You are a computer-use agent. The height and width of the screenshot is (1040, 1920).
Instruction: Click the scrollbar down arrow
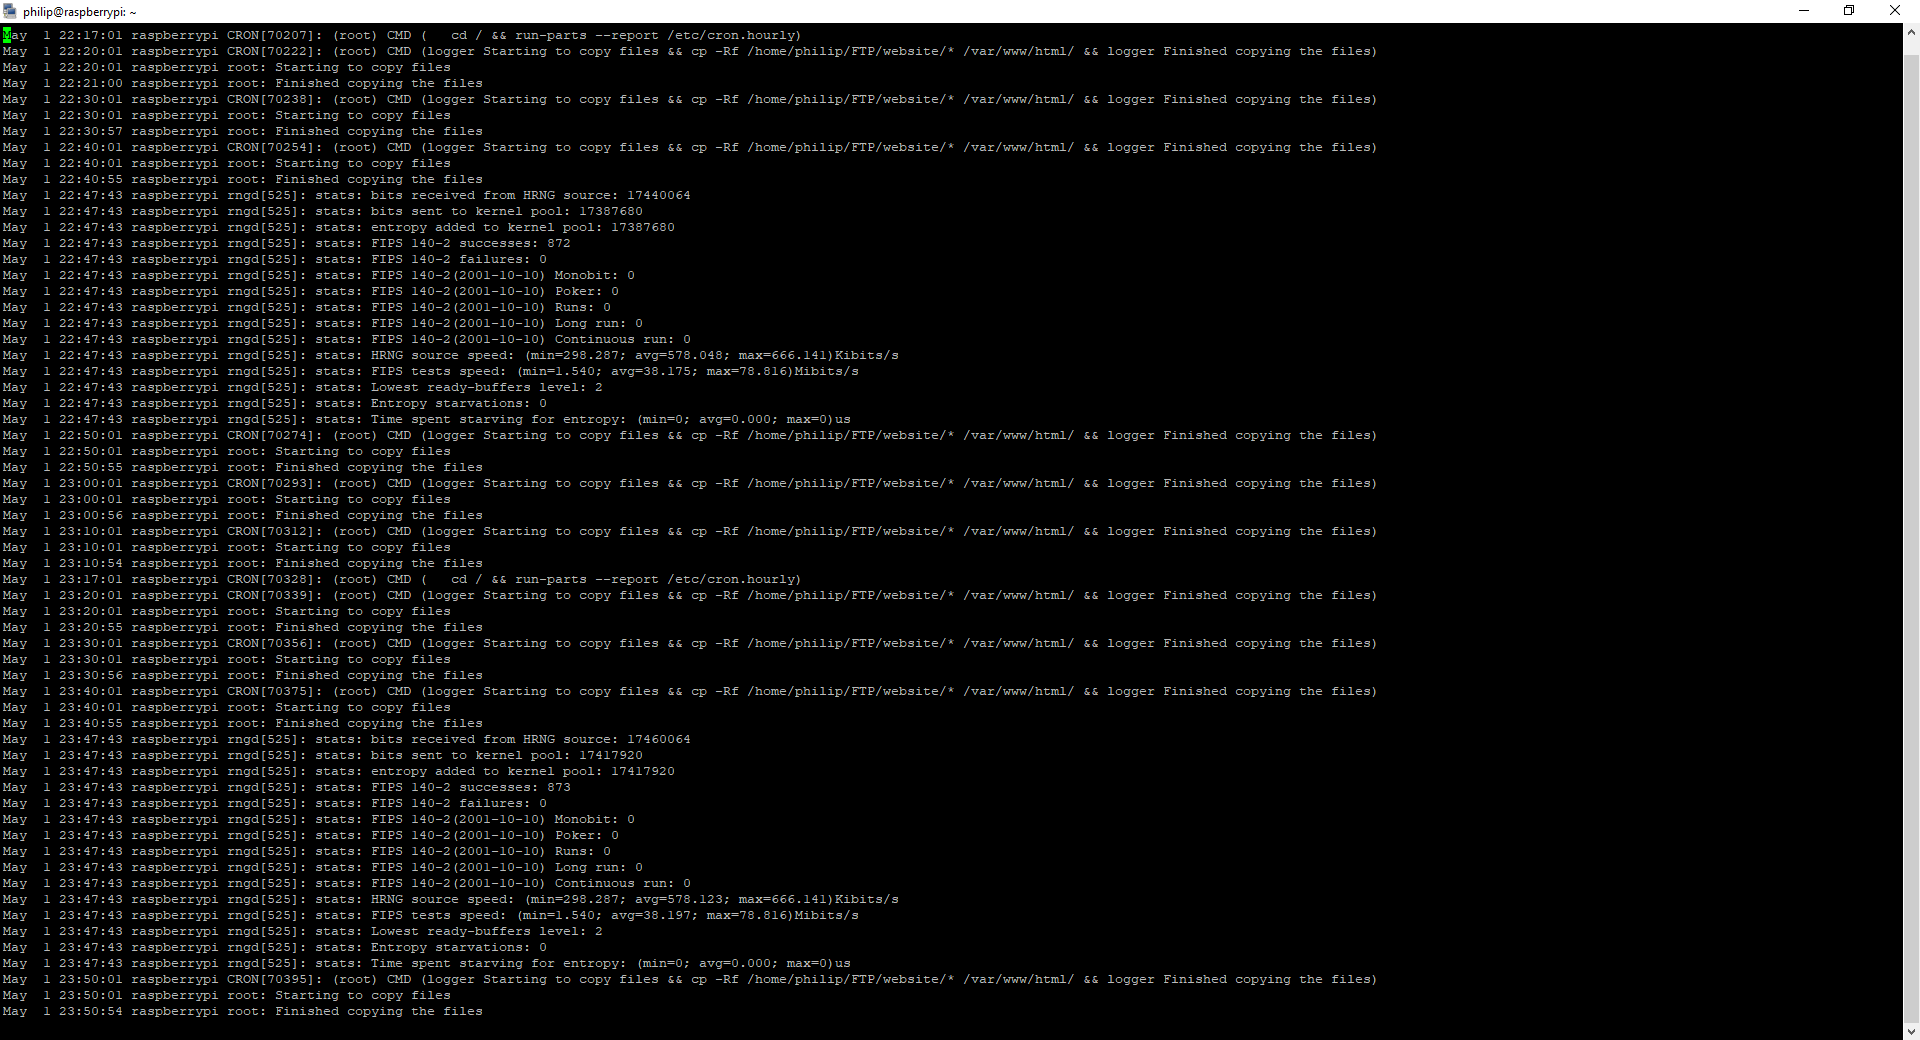[1911, 1031]
